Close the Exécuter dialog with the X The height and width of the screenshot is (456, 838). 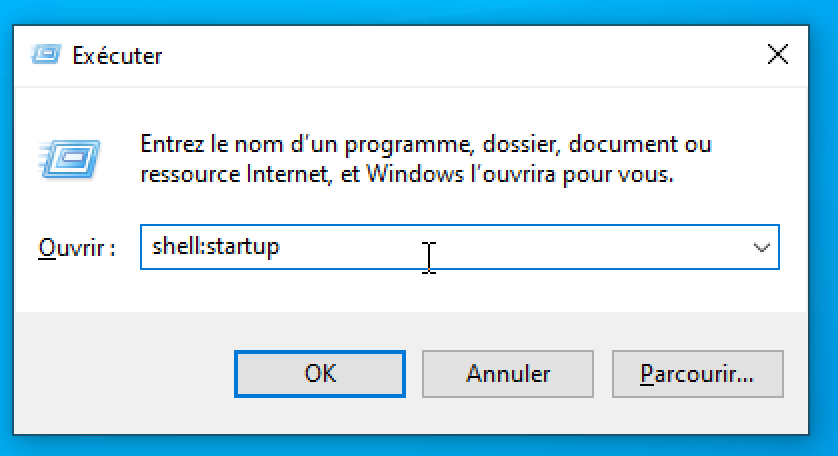point(778,55)
